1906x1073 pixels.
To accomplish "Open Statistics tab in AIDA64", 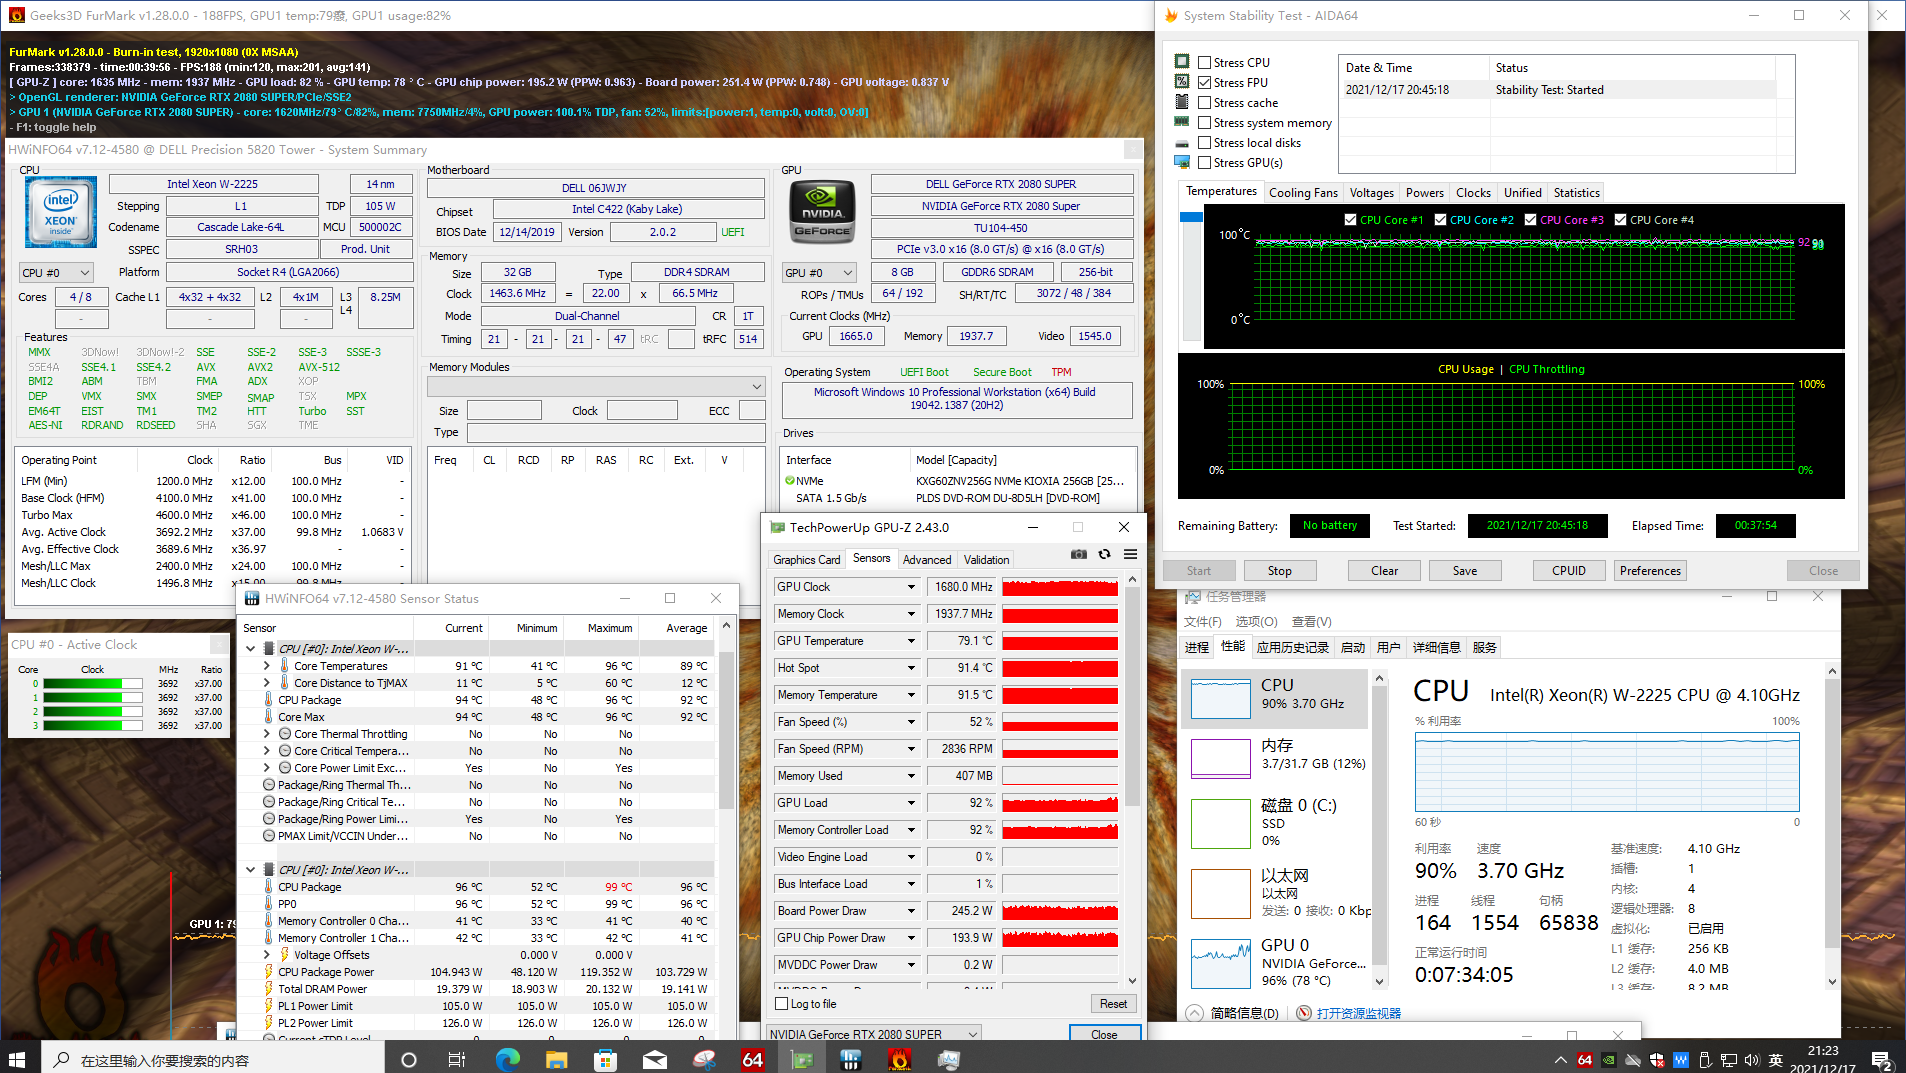I will tap(1576, 192).
